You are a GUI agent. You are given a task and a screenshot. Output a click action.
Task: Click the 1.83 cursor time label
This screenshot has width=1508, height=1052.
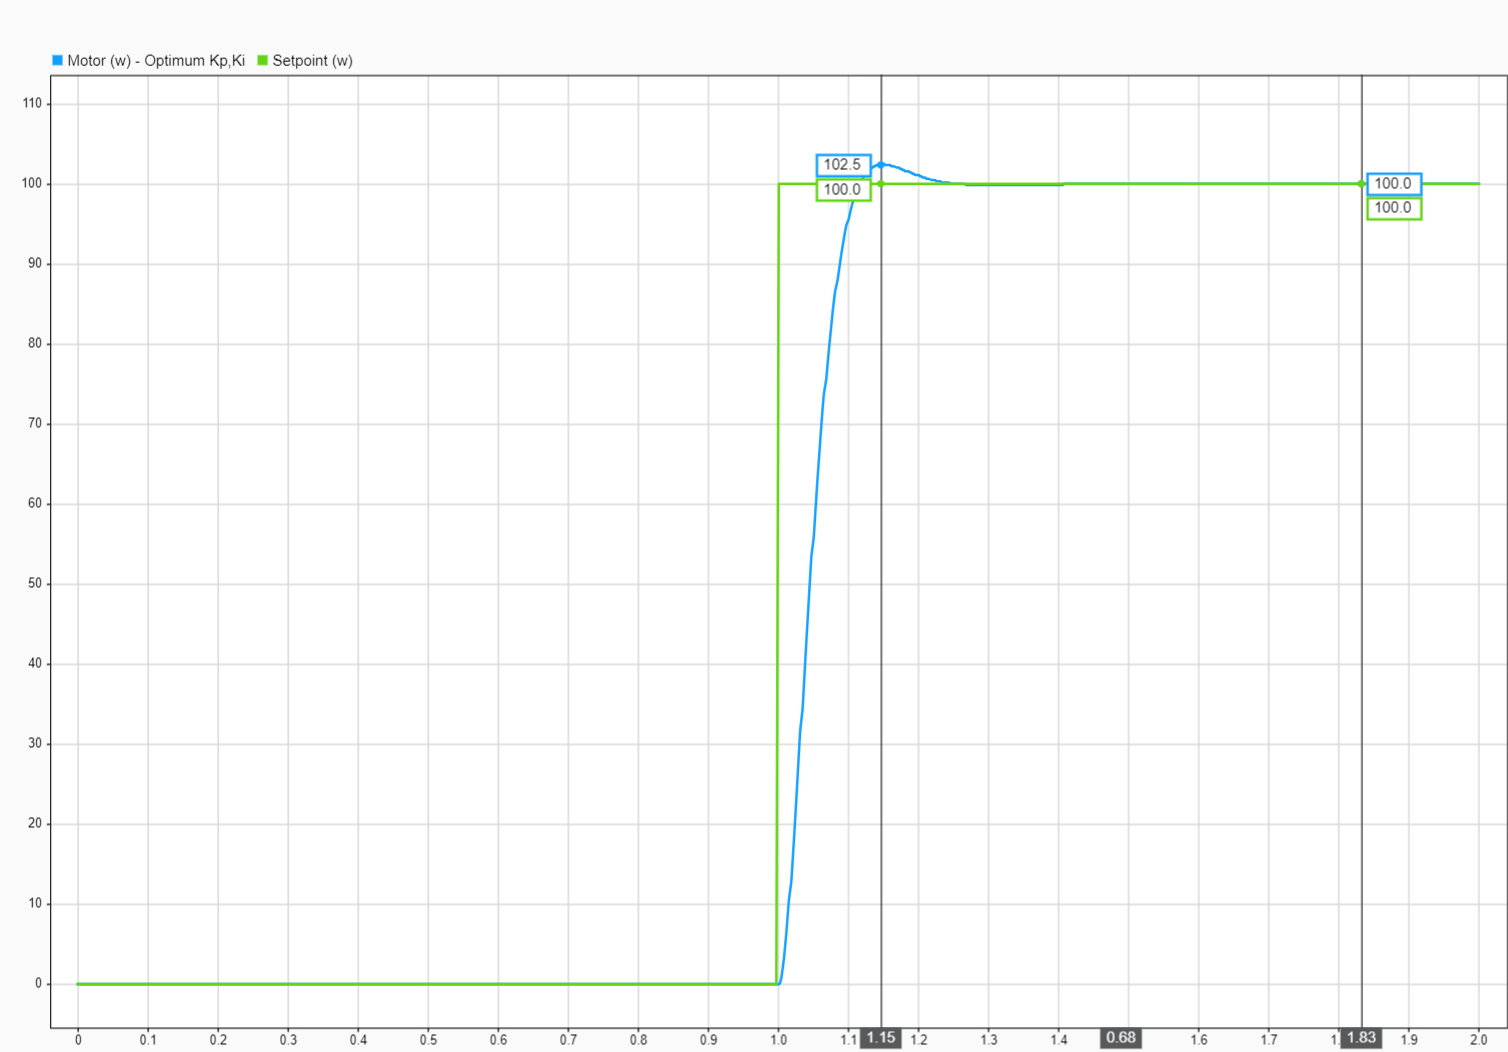click(1361, 1038)
